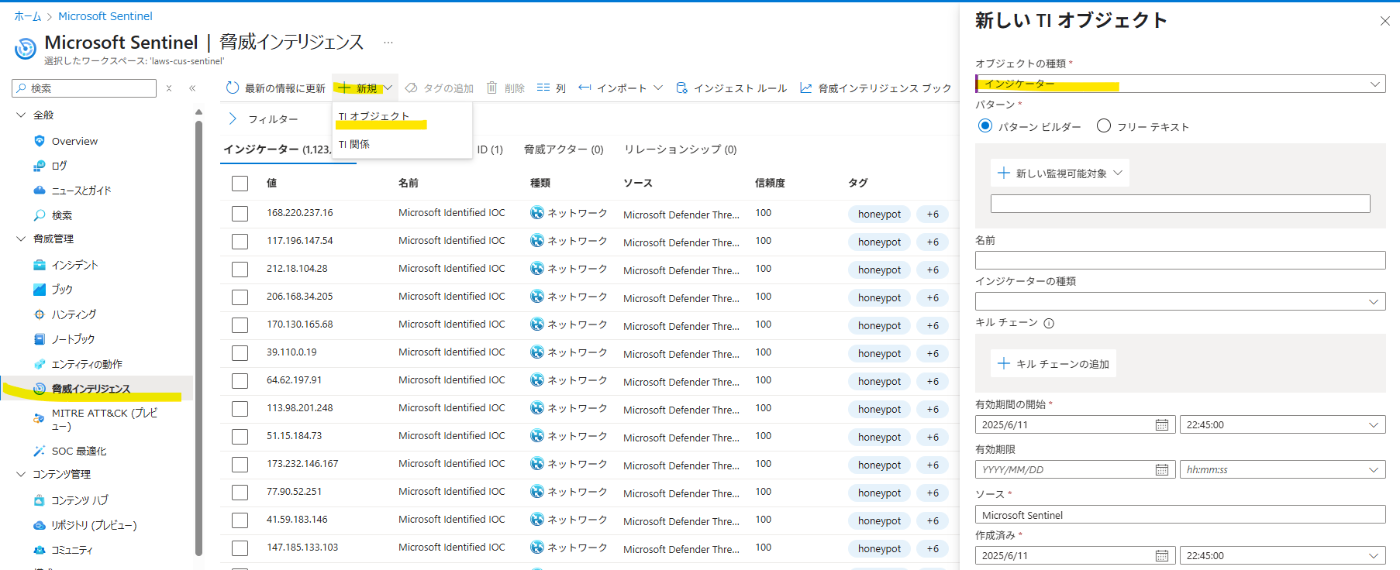Open ハンティング in sidebar
Viewport: 1400px width, 570px height.
(x=74, y=314)
